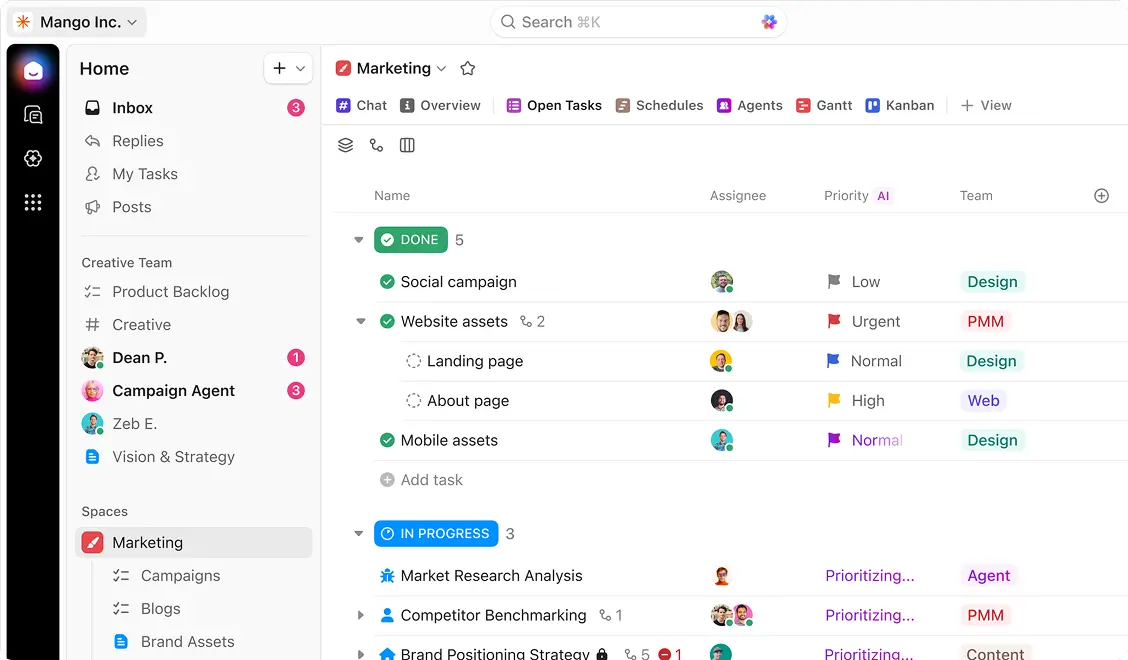Toggle completion on the Landing page subtask

(414, 361)
